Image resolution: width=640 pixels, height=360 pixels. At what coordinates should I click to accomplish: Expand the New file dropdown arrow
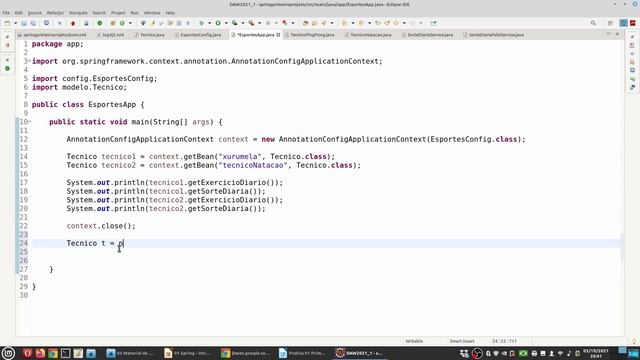point(16,23)
